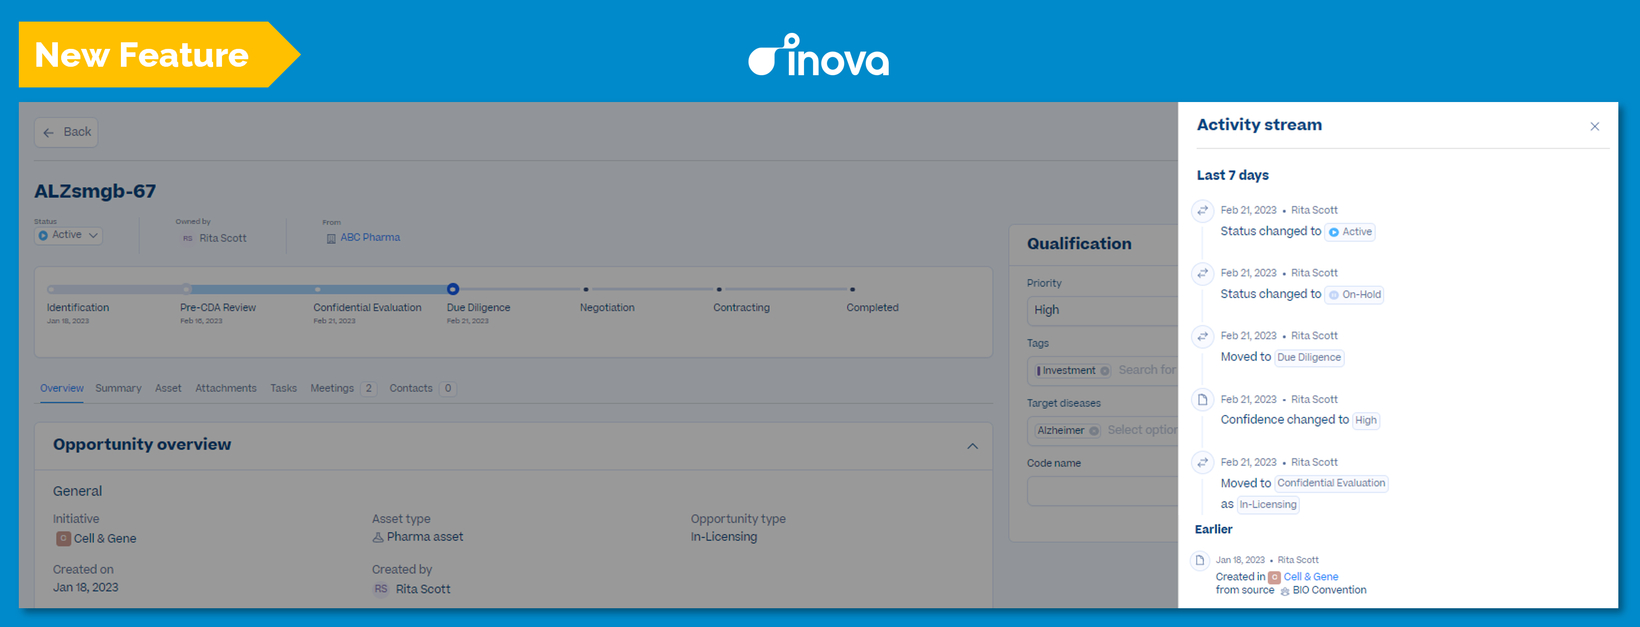
Task: Click the In-Licensing badge in Activity stream
Action: (x=1268, y=505)
